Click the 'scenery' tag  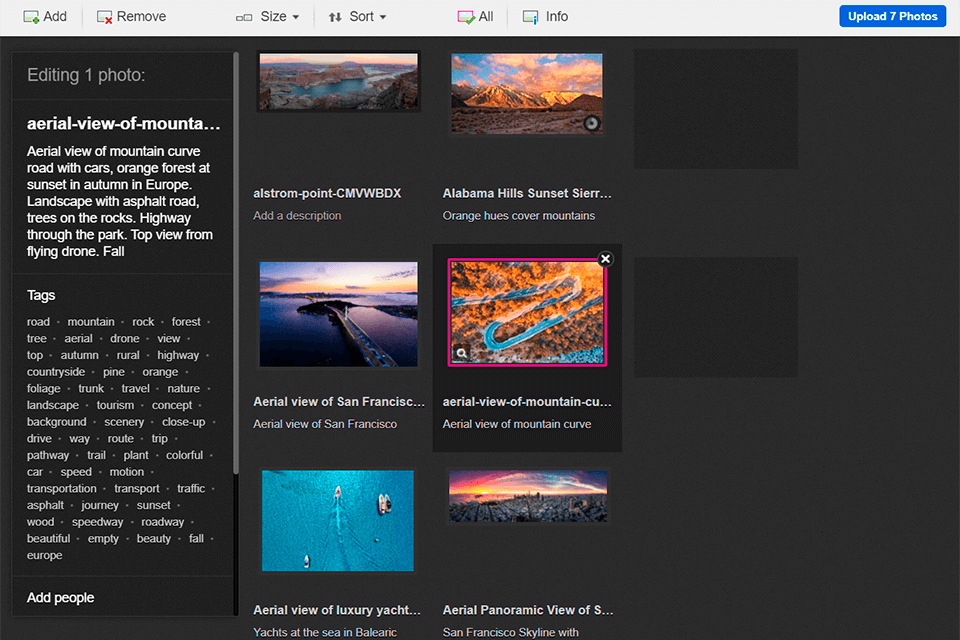point(124,422)
